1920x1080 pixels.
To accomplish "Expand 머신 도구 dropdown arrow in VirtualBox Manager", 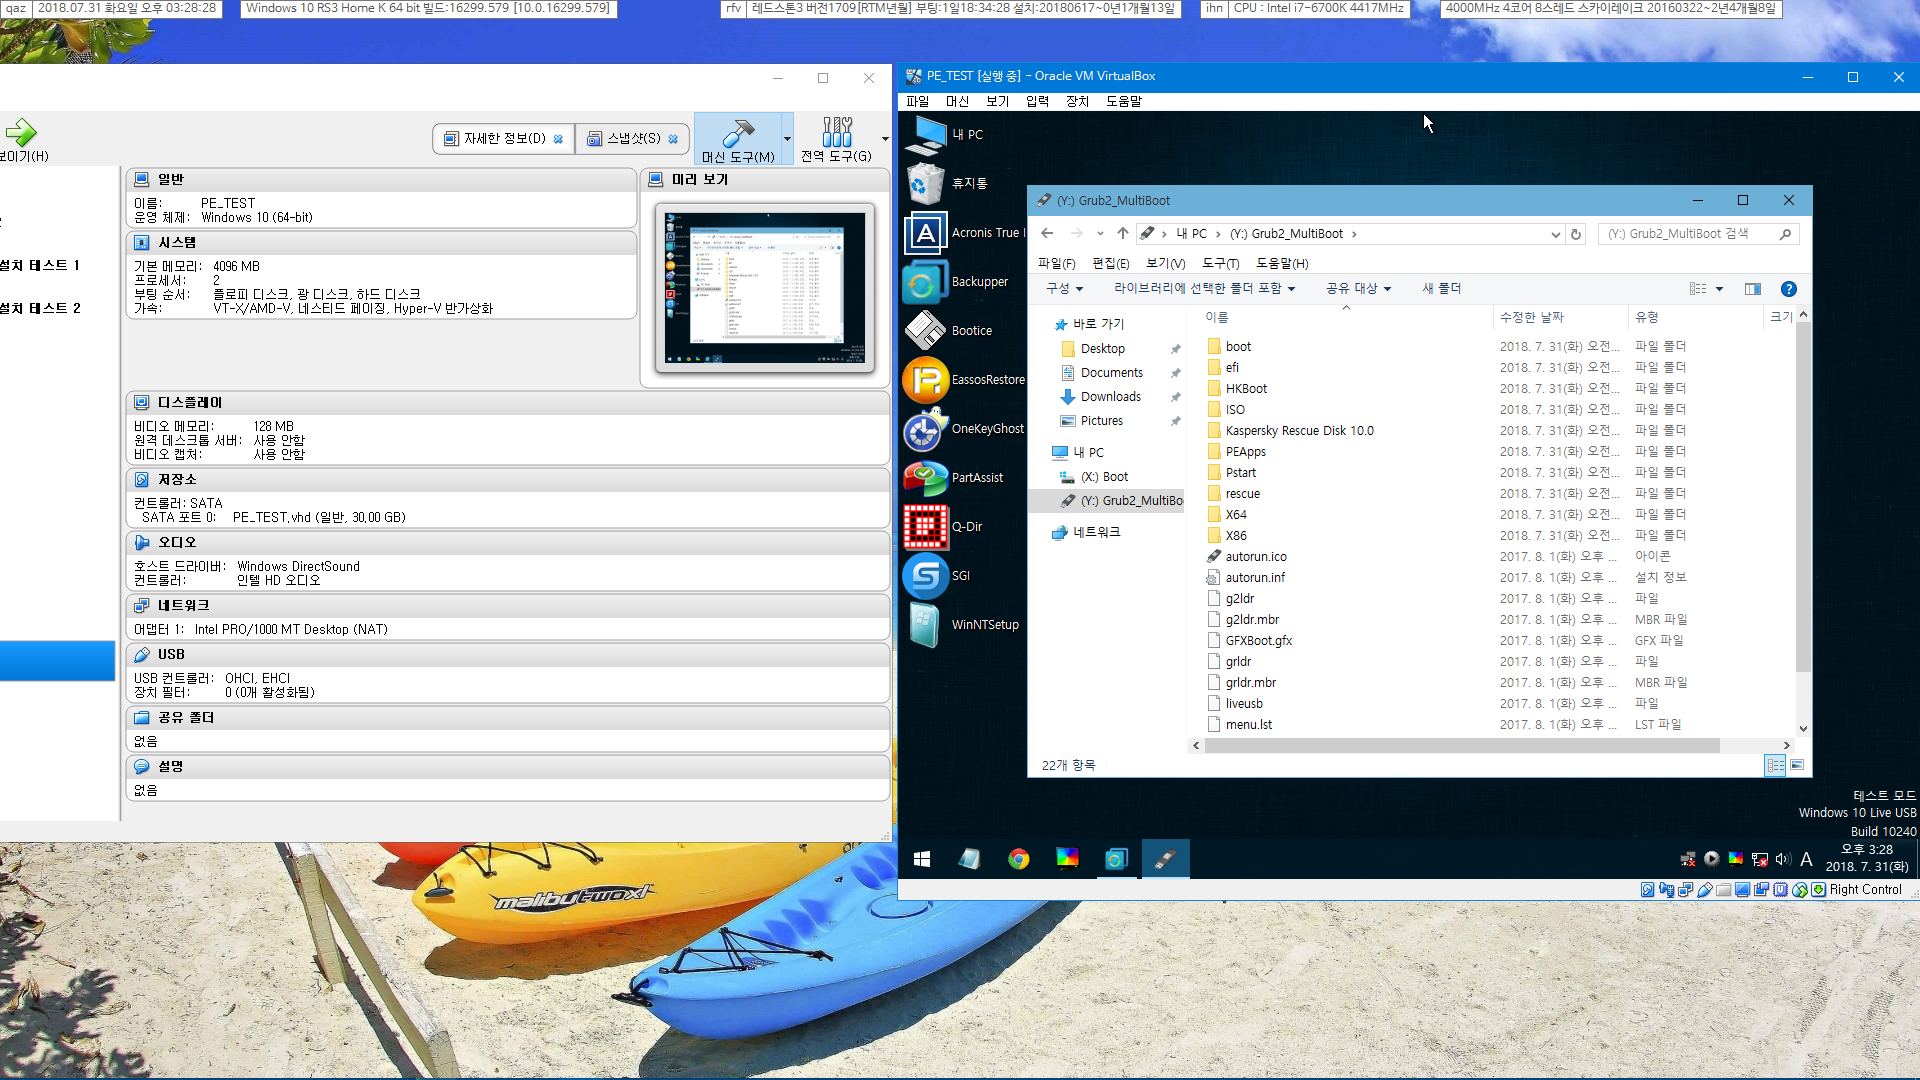I will click(787, 139).
